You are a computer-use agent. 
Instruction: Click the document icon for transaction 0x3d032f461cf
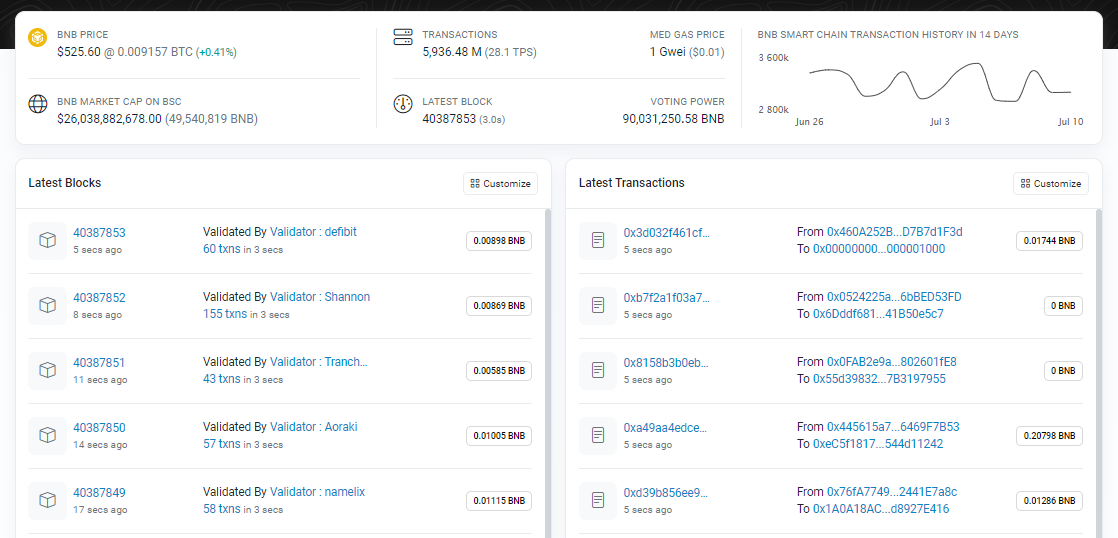(x=598, y=241)
